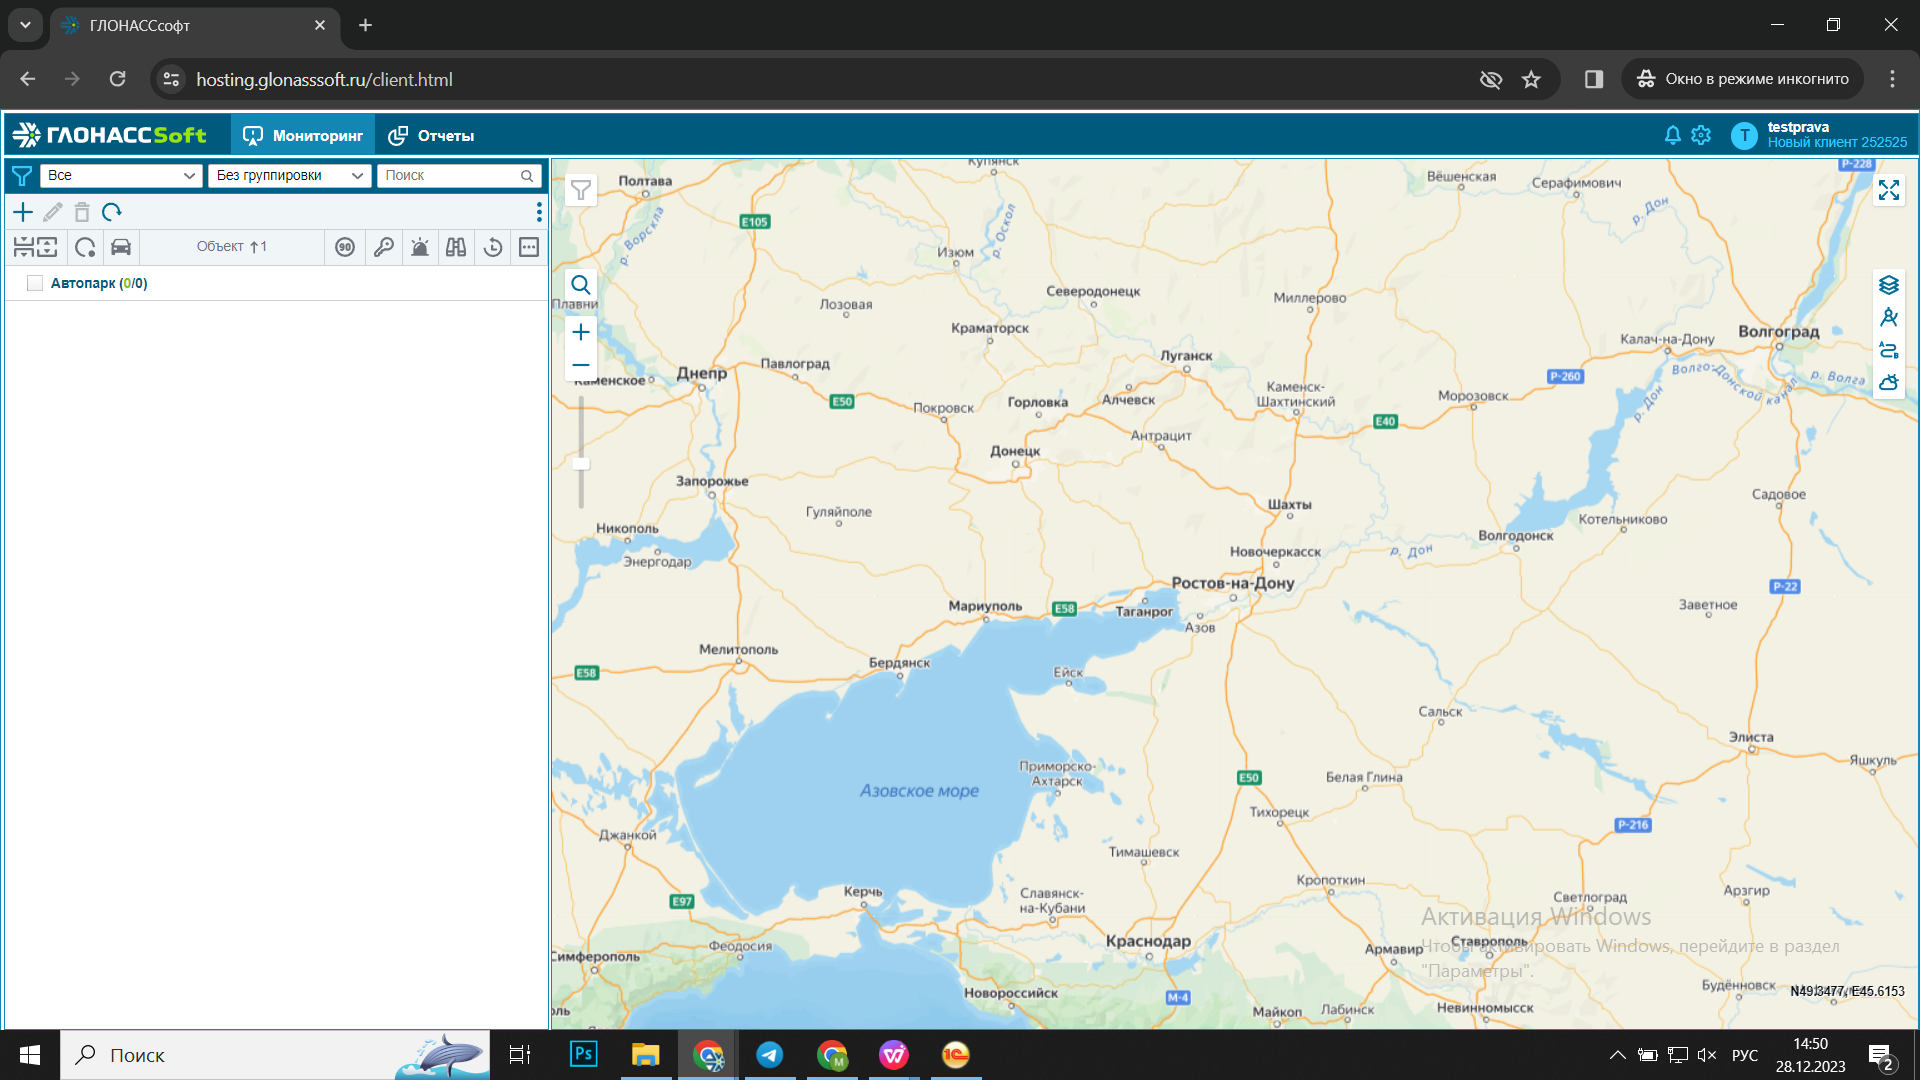Click the browser address bar URL
The width and height of the screenshot is (1920, 1080).
(324, 79)
